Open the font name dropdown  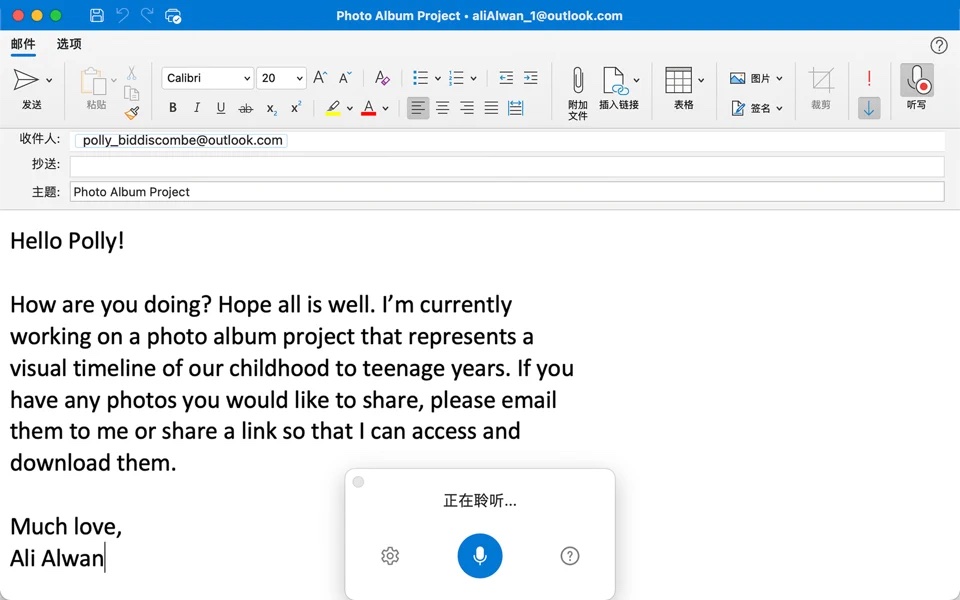click(x=246, y=77)
